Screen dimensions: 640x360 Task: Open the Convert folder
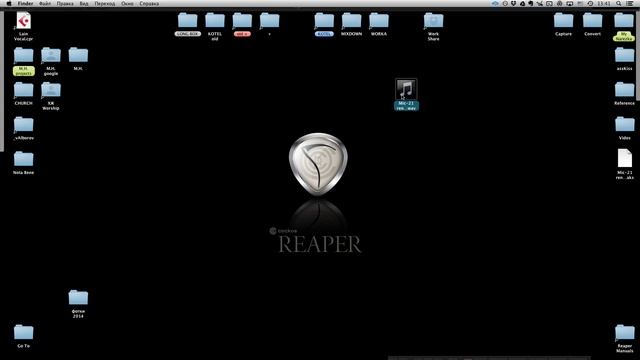point(592,20)
